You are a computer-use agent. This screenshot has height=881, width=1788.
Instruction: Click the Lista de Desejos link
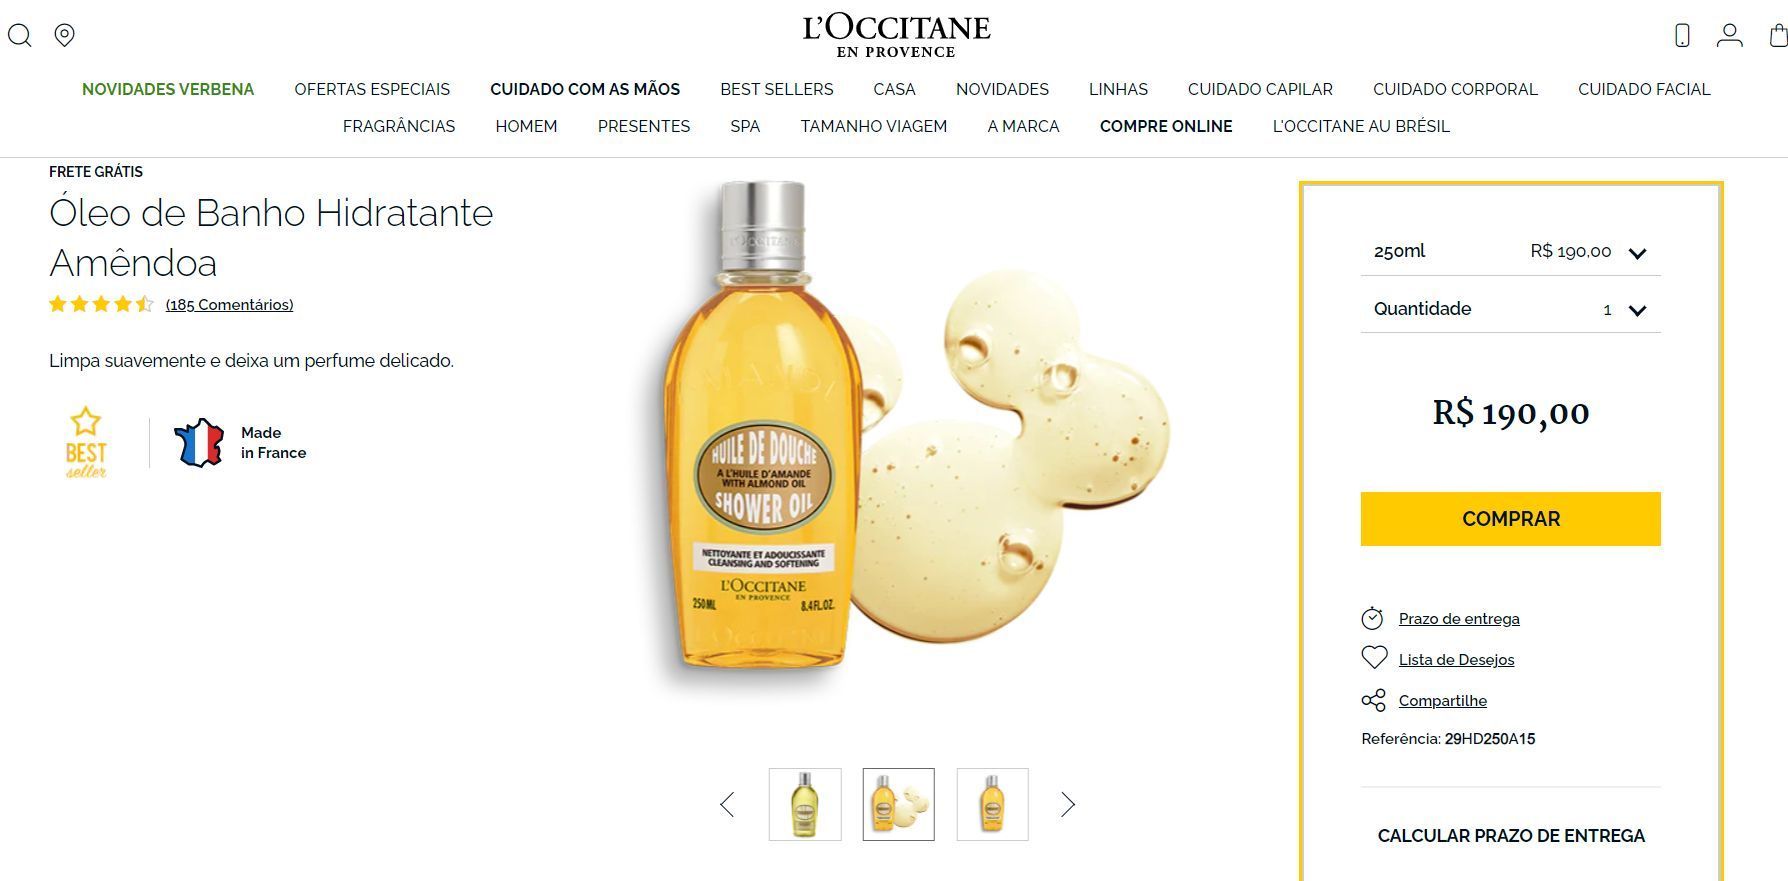(1456, 660)
